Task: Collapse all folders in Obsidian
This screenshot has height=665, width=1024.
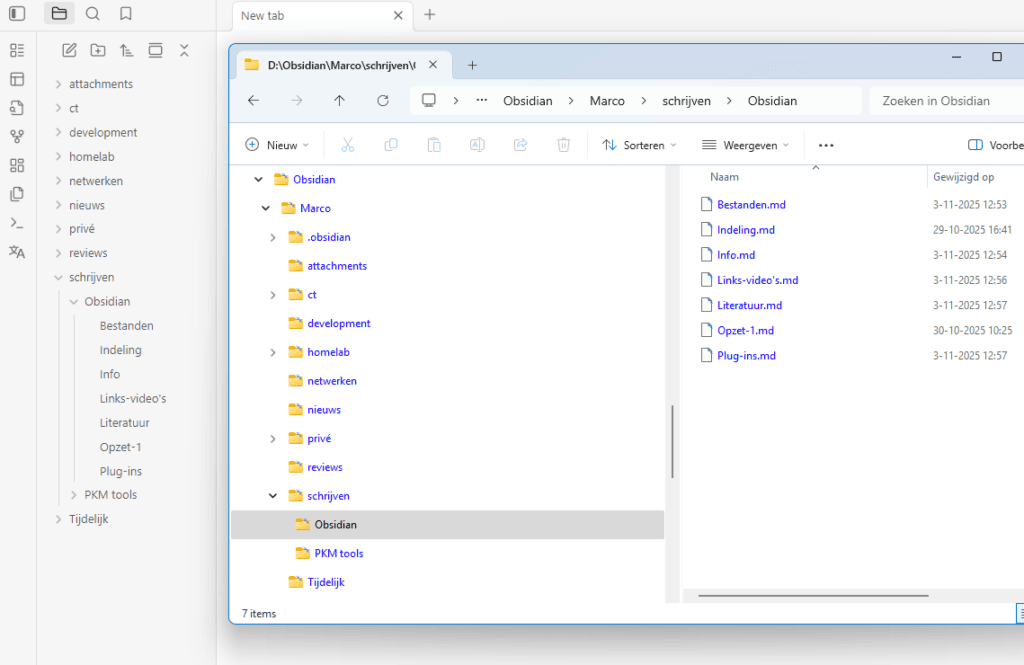Action: [x=184, y=50]
